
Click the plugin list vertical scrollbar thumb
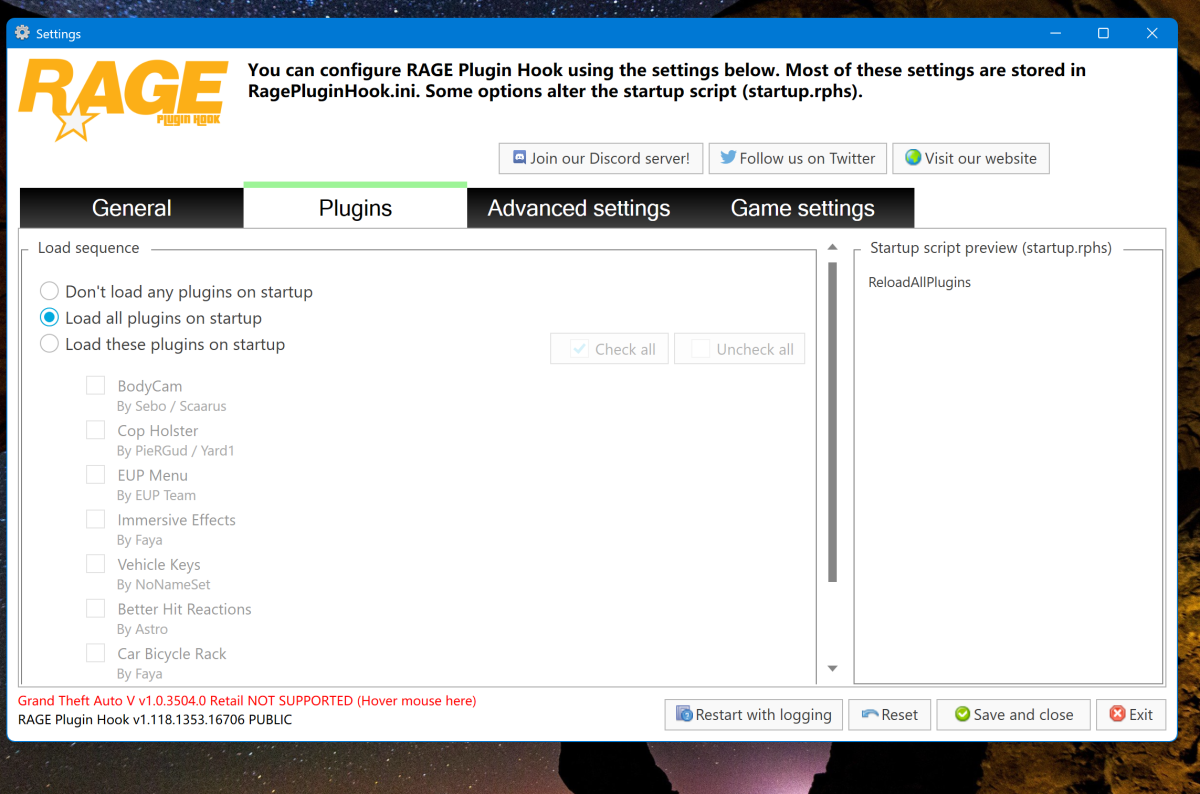tap(833, 422)
